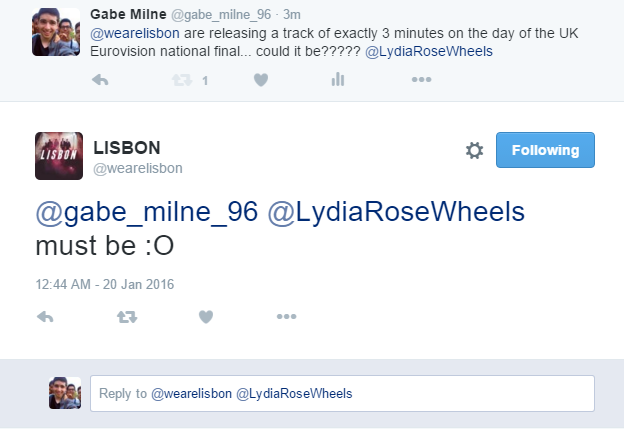Open @gabe_milne_96 mention in LISBON's reply
624x429 pixels.
point(147,211)
